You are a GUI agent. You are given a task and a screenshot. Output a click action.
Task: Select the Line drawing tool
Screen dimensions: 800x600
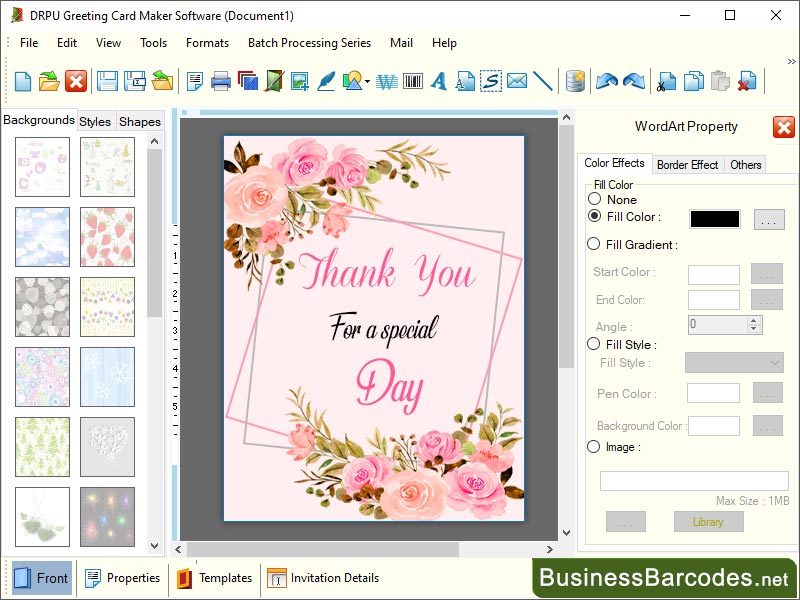[x=542, y=82]
